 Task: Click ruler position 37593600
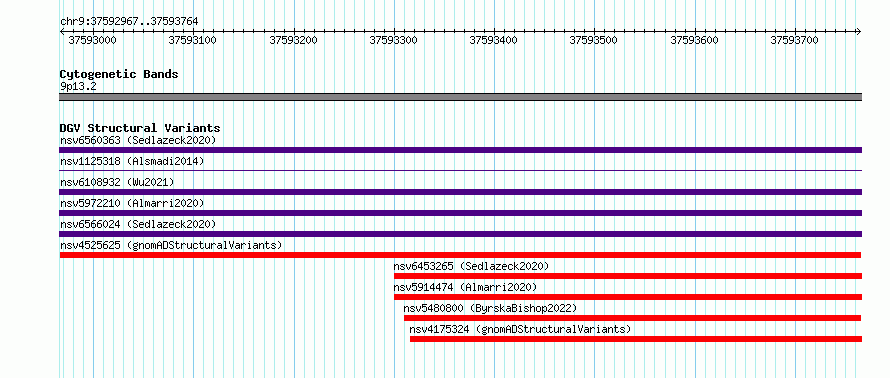click(695, 40)
